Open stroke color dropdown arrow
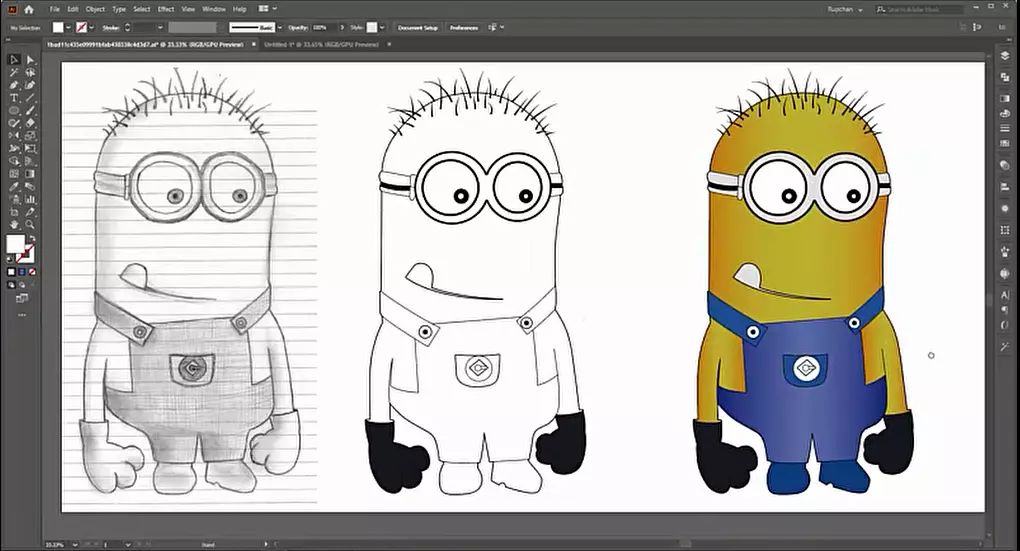This screenshot has width=1020, height=551. click(x=92, y=27)
